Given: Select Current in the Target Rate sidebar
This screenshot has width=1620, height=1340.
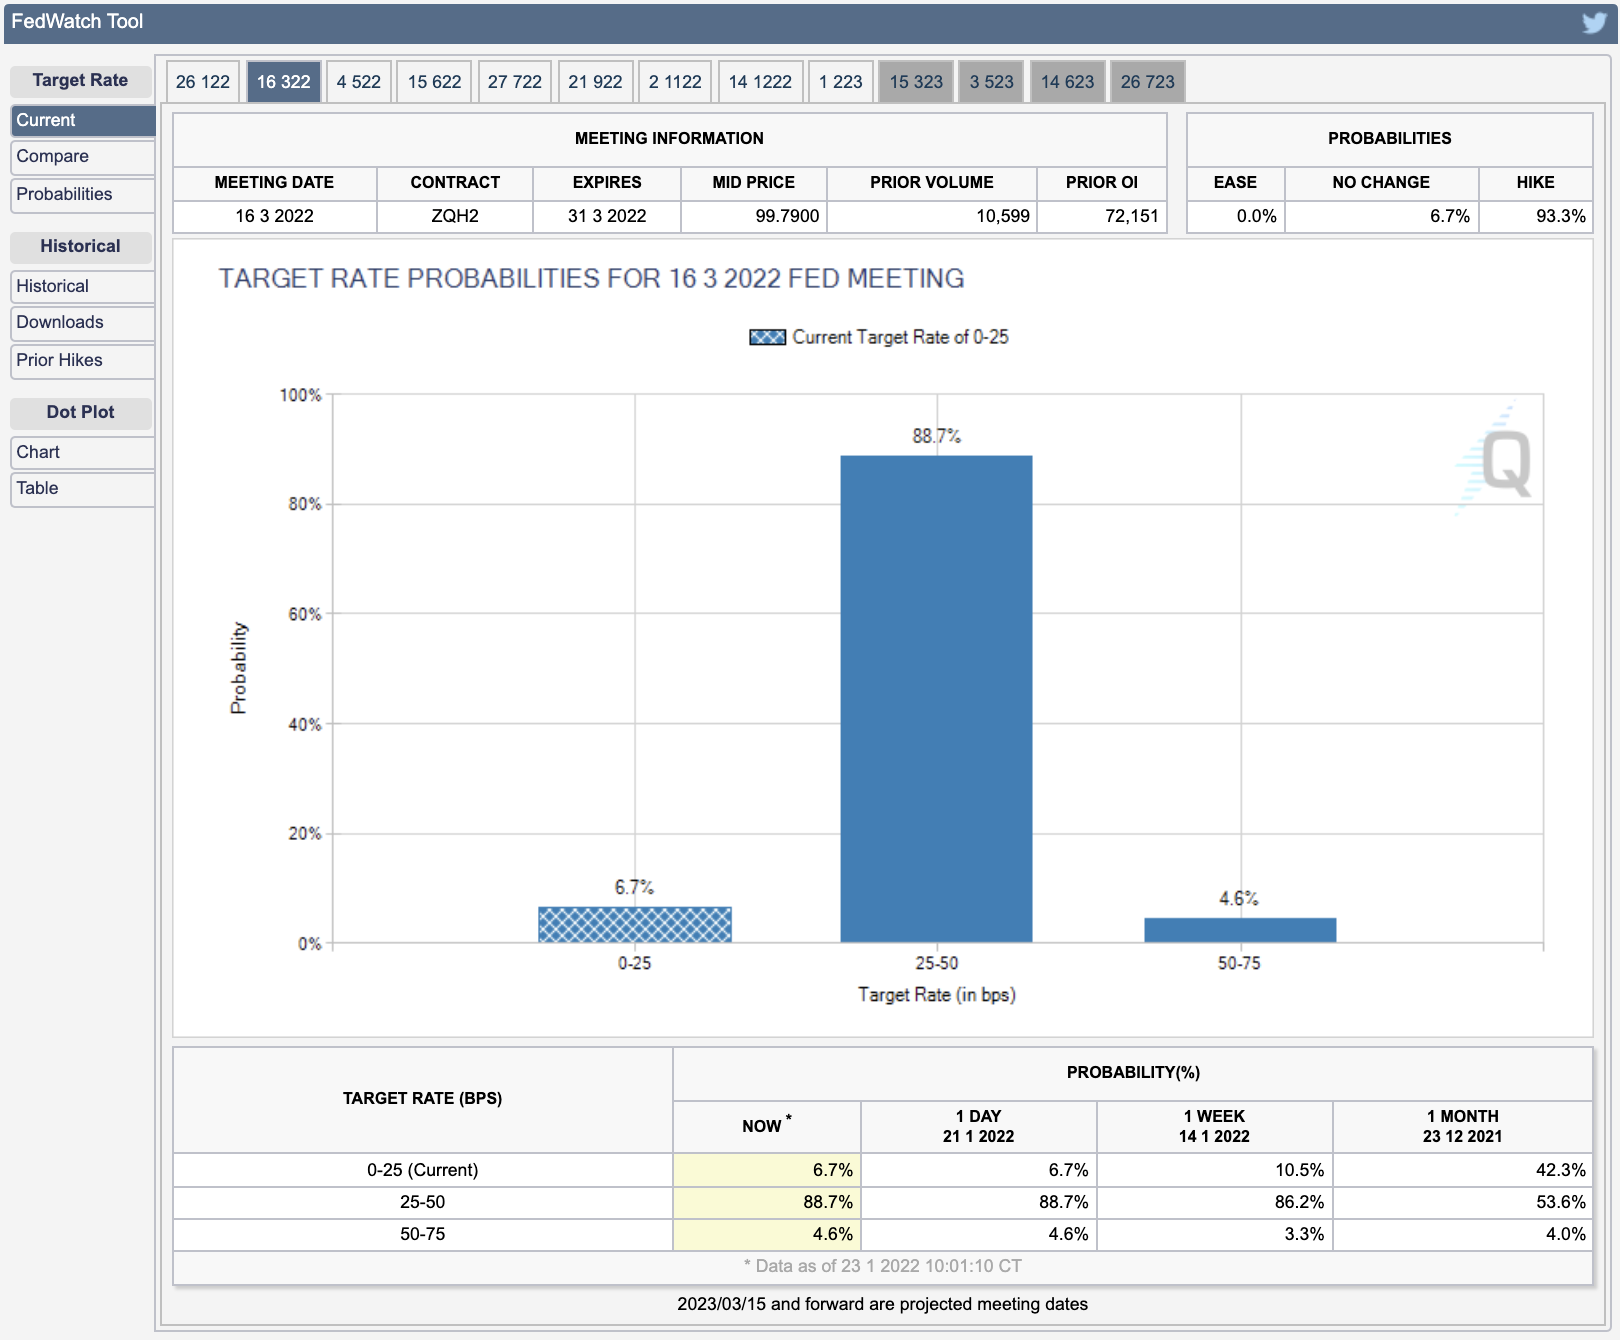Looking at the screenshot, I should (x=83, y=120).
